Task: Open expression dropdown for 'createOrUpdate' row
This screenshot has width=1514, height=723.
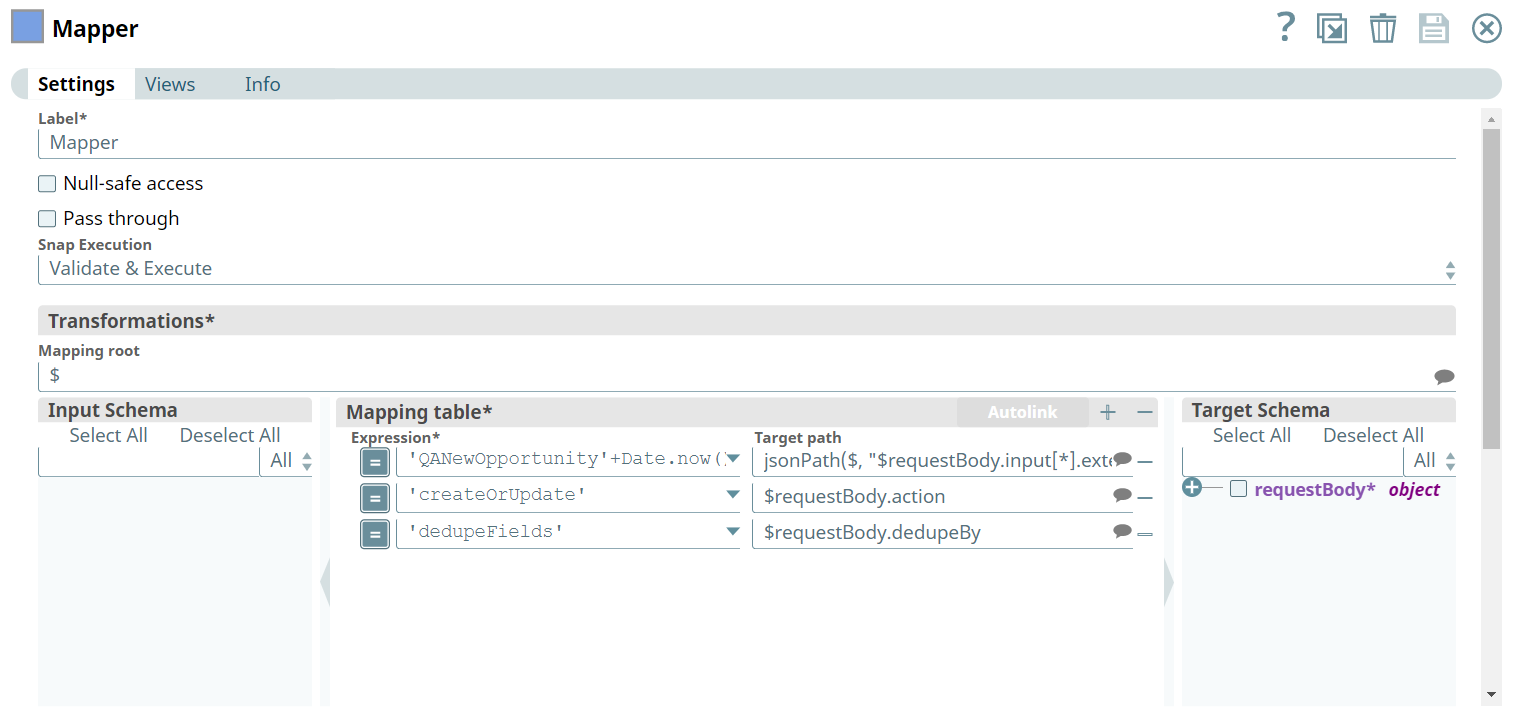Action: point(733,495)
